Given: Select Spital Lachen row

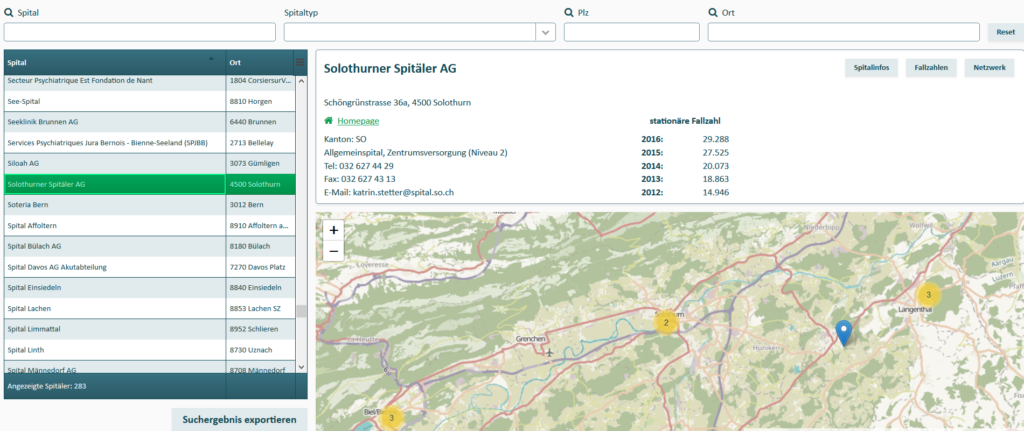Looking at the screenshot, I should tap(150, 308).
